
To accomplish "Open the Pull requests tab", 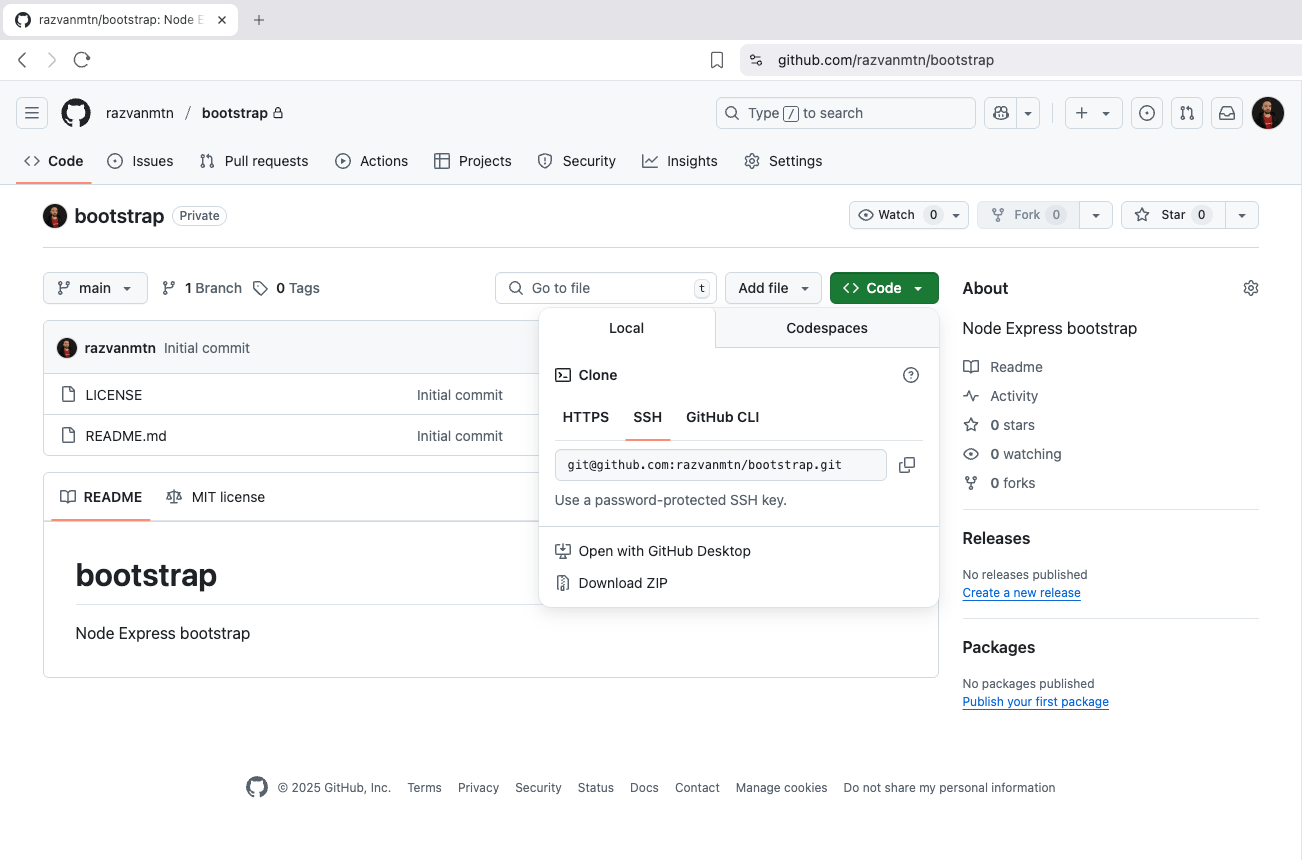I will [254, 161].
